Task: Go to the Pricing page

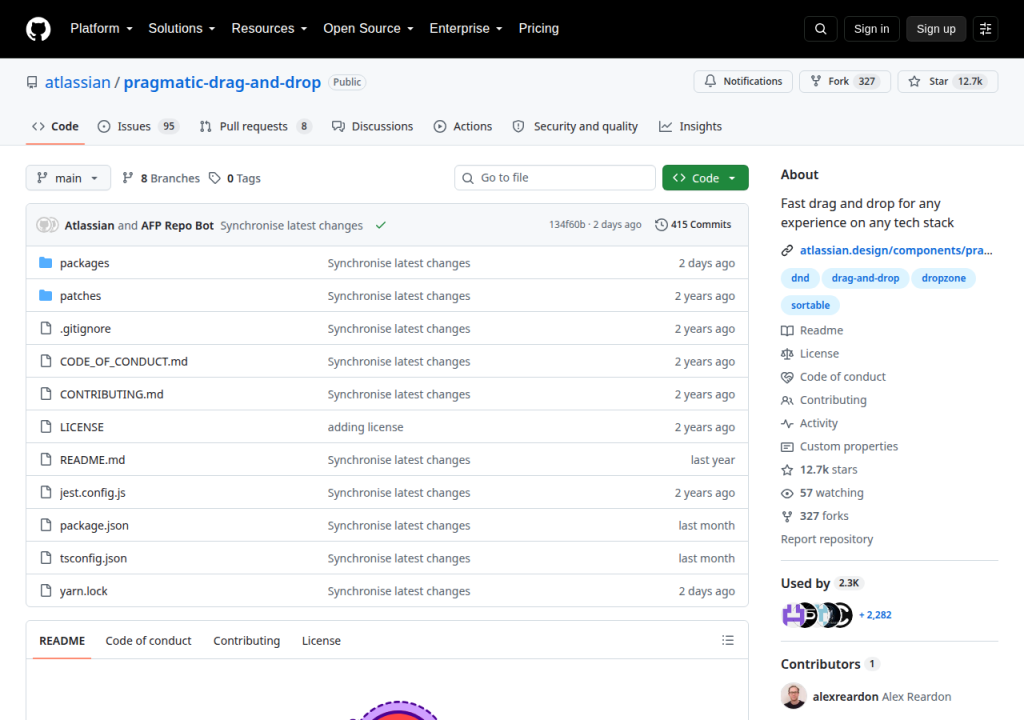Action: point(539,29)
